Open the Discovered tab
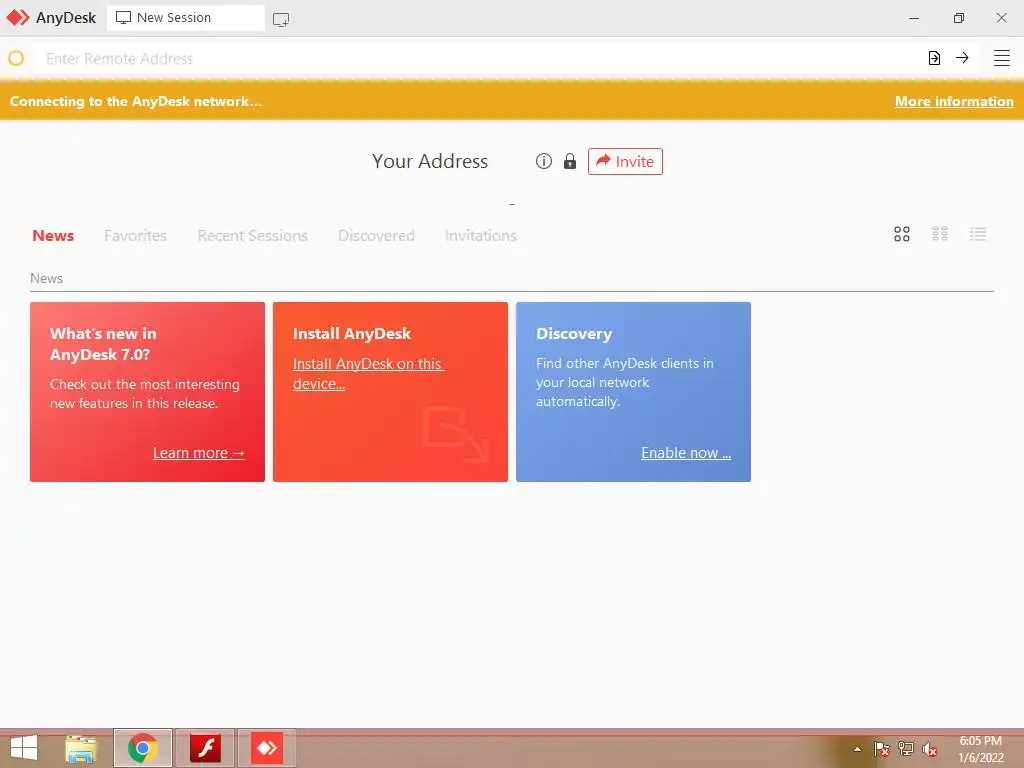Image resolution: width=1024 pixels, height=768 pixels. [376, 236]
